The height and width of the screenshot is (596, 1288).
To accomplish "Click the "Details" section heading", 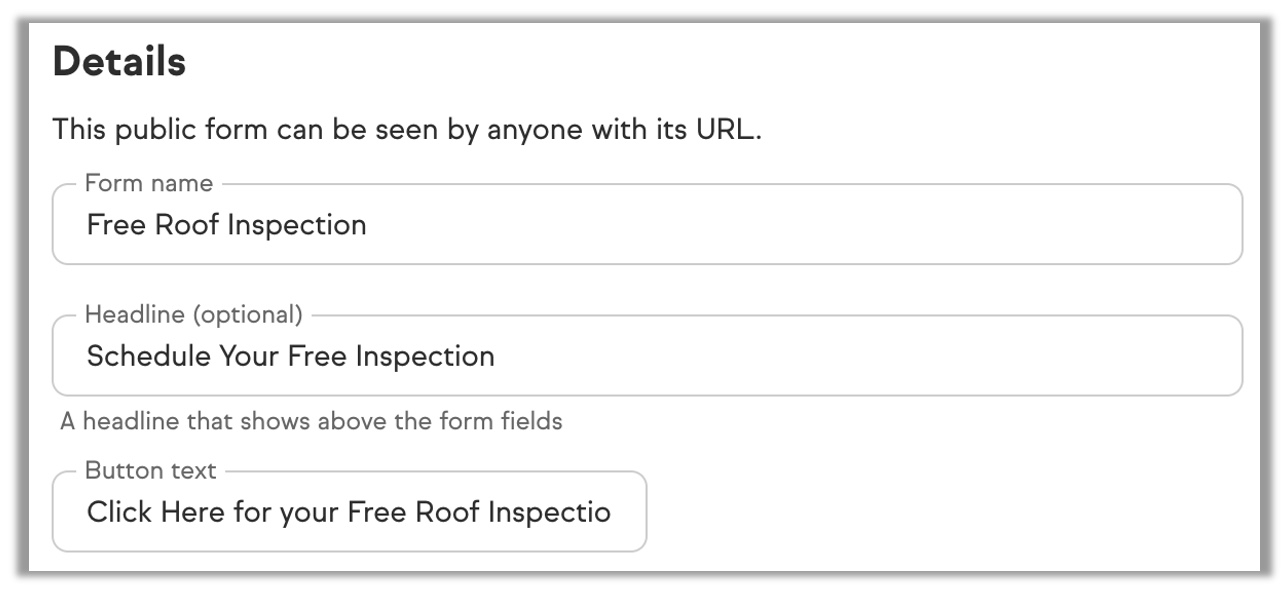I will pos(119,62).
